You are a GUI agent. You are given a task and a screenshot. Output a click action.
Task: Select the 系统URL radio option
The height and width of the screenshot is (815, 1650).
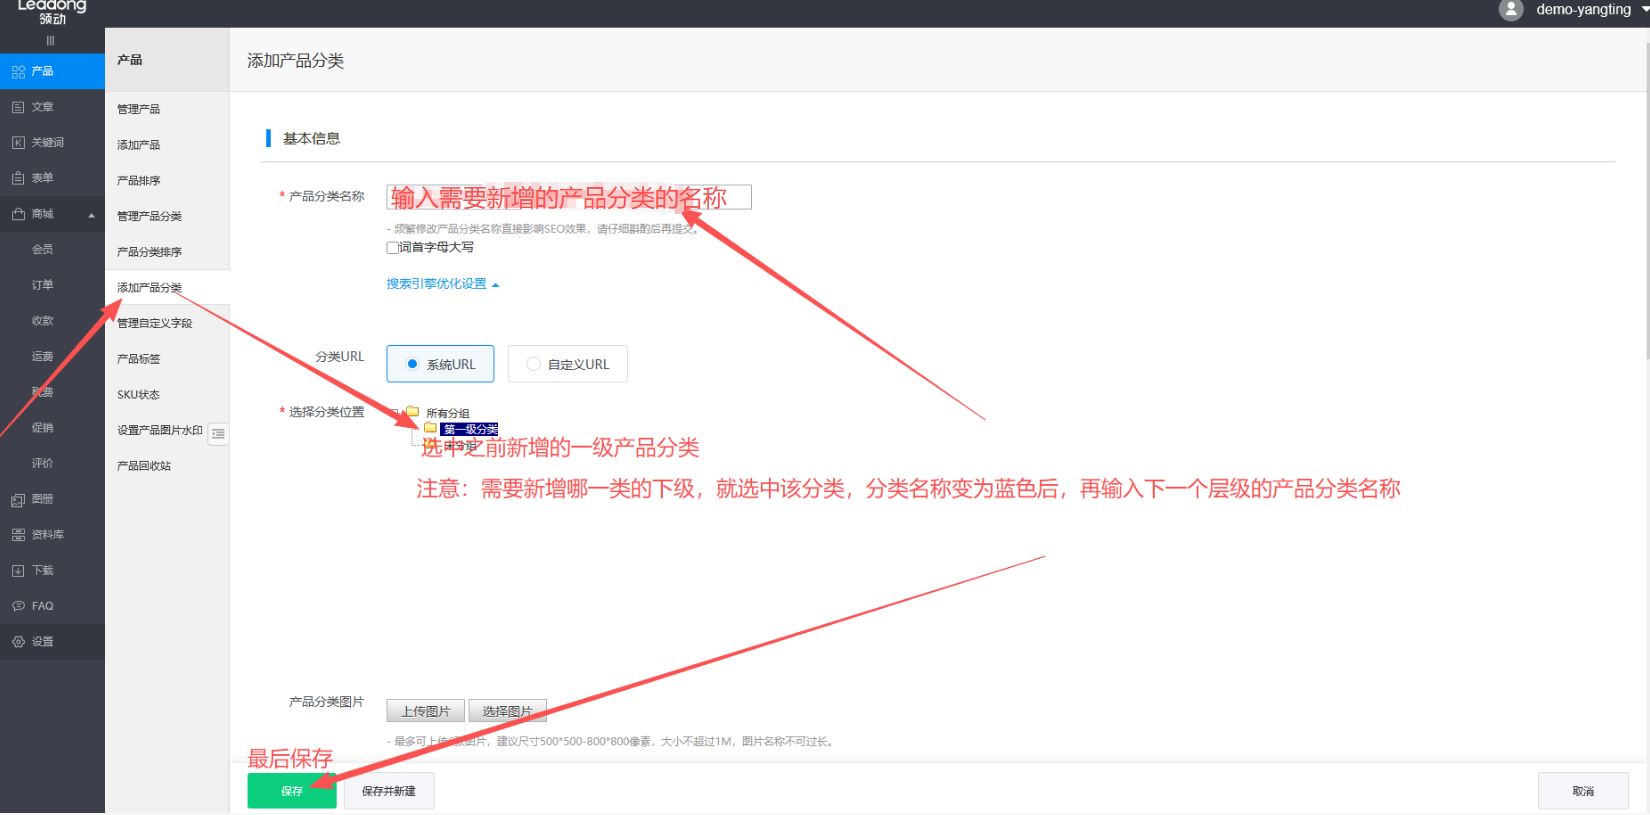(x=412, y=364)
